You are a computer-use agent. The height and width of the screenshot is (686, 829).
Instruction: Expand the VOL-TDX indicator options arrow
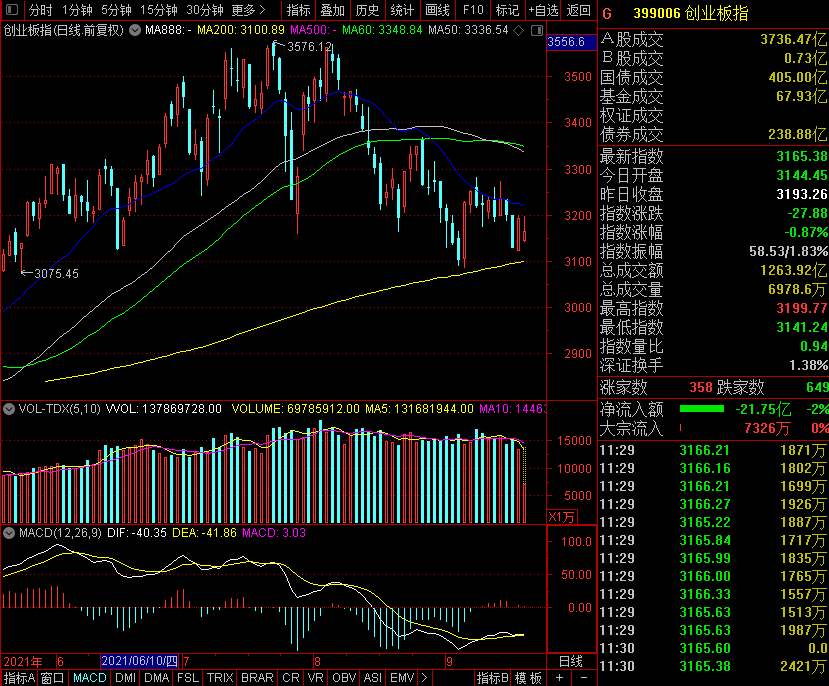[8, 409]
